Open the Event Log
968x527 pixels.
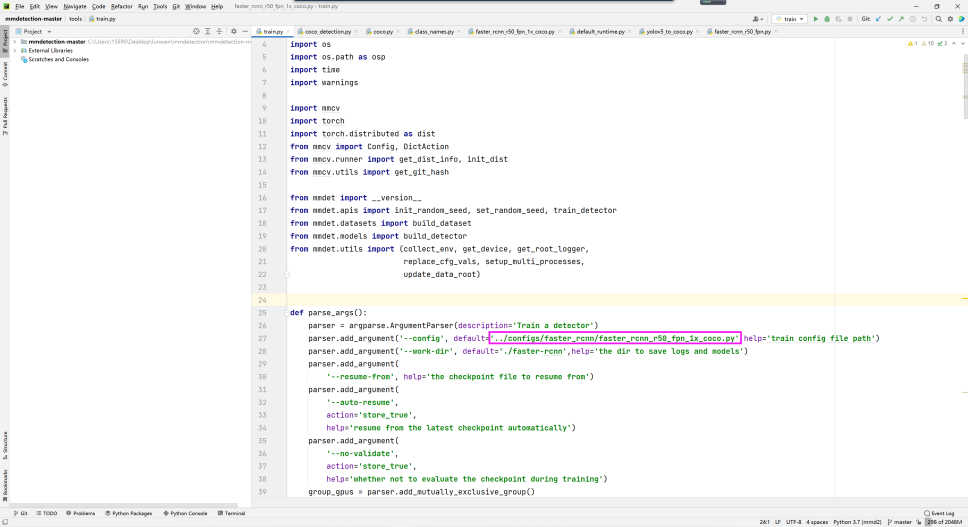click(x=939, y=513)
